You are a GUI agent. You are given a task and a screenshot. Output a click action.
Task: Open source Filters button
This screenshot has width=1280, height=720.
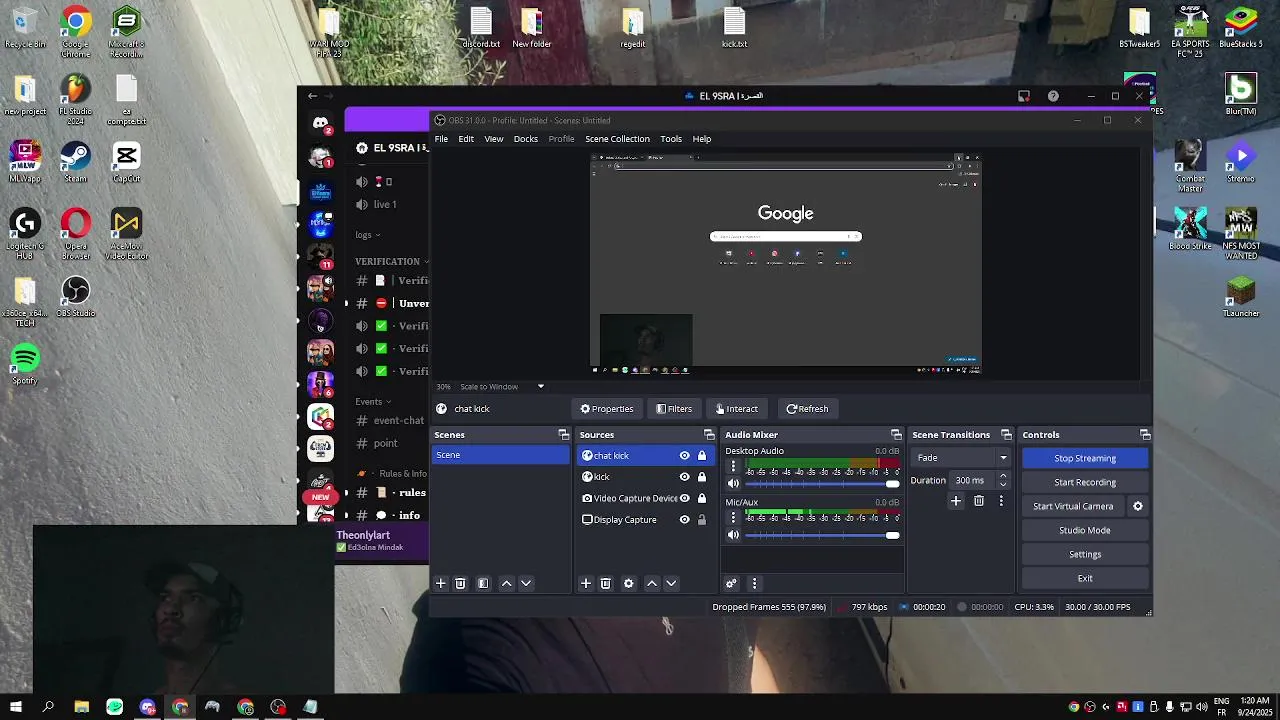pyautogui.click(x=674, y=409)
